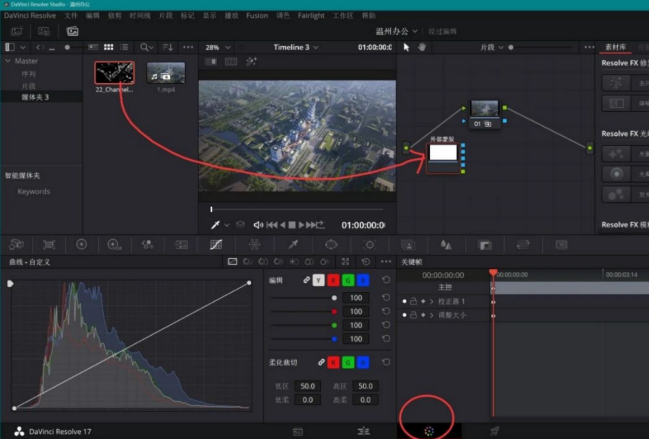Switch to the Color page icon
This screenshot has height=440, width=649.
pyautogui.click(x=429, y=430)
